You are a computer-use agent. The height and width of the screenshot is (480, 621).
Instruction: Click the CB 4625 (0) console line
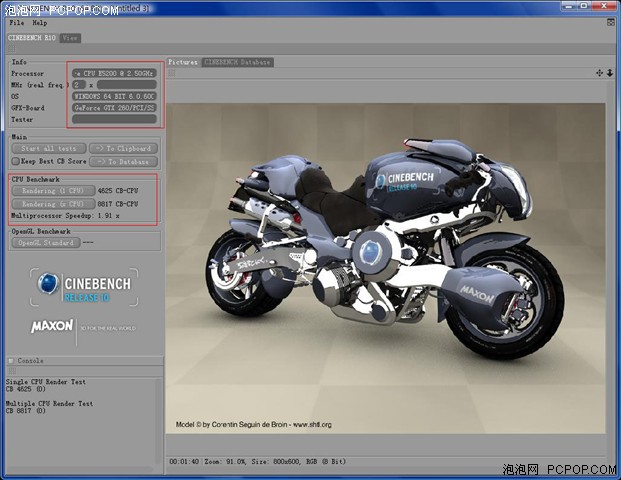pyautogui.click(x=26, y=389)
